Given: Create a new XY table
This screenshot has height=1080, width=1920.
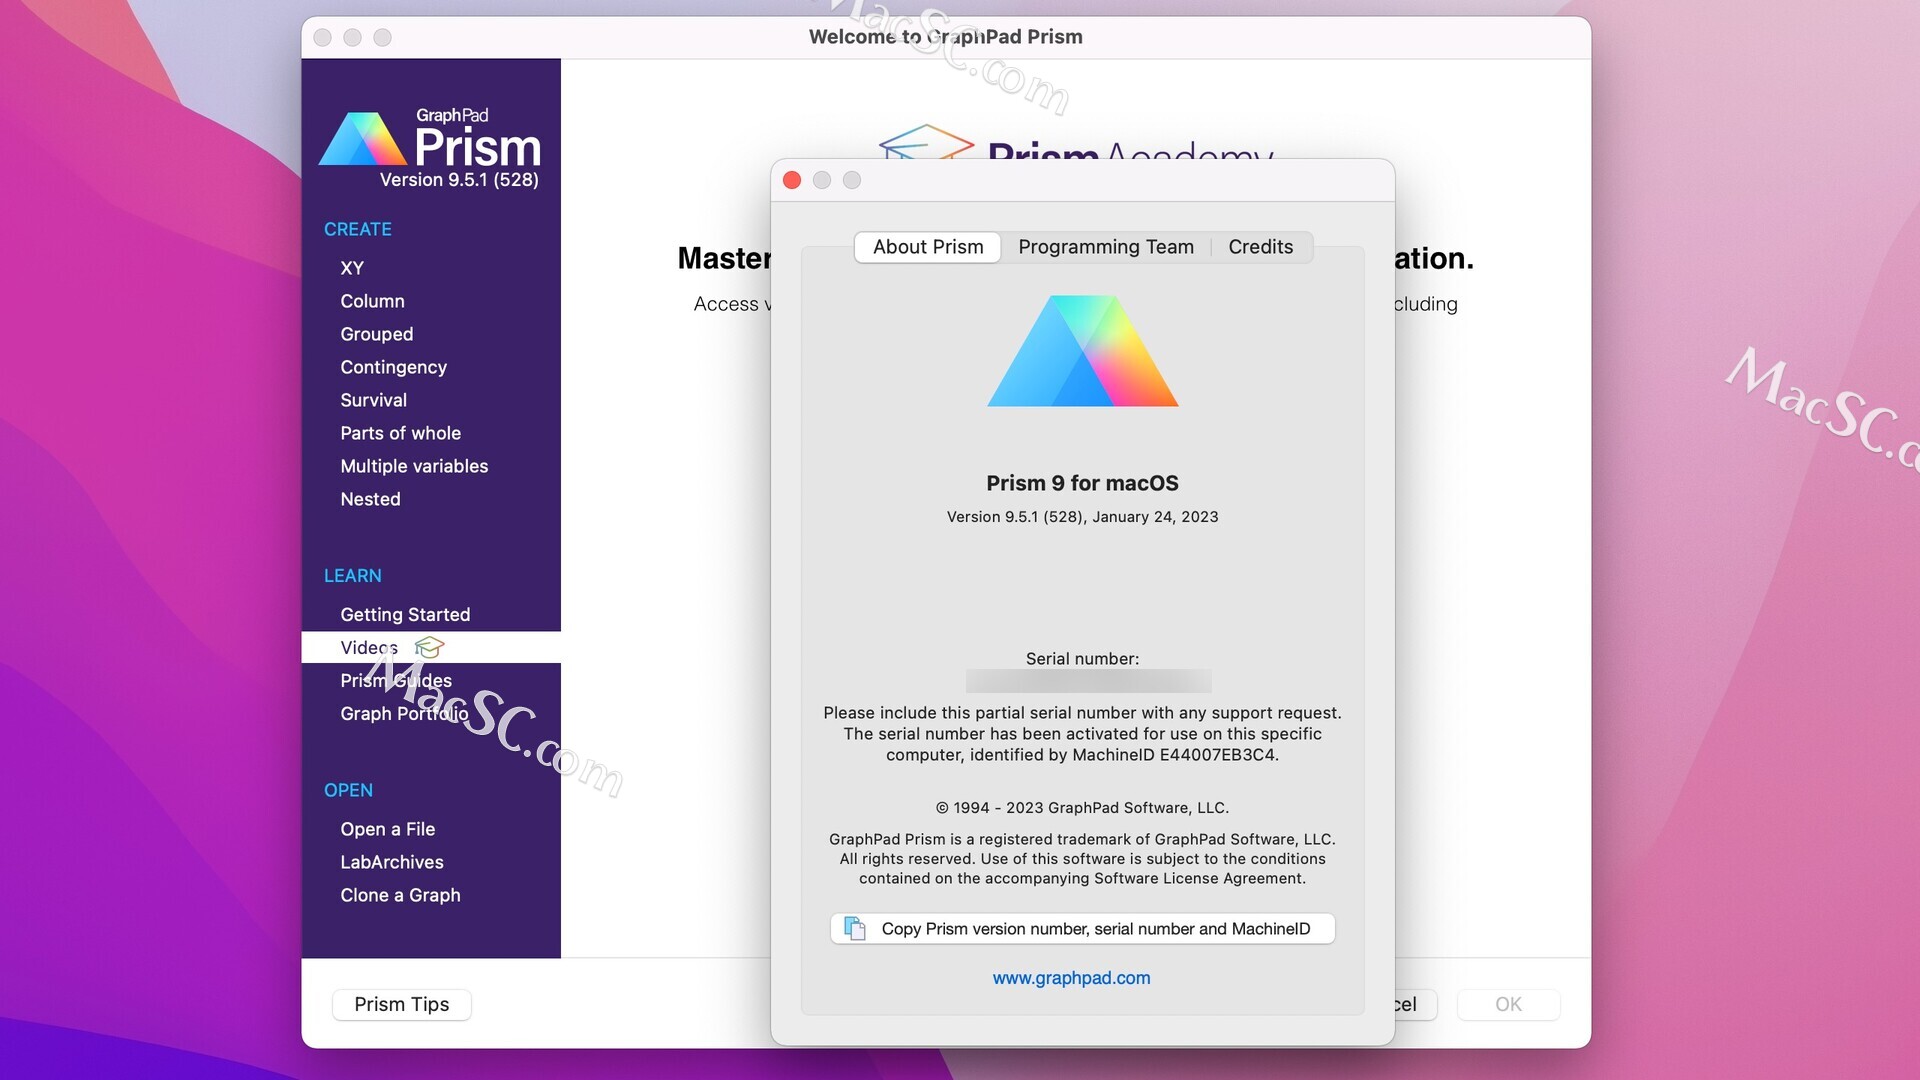Looking at the screenshot, I should click(353, 267).
